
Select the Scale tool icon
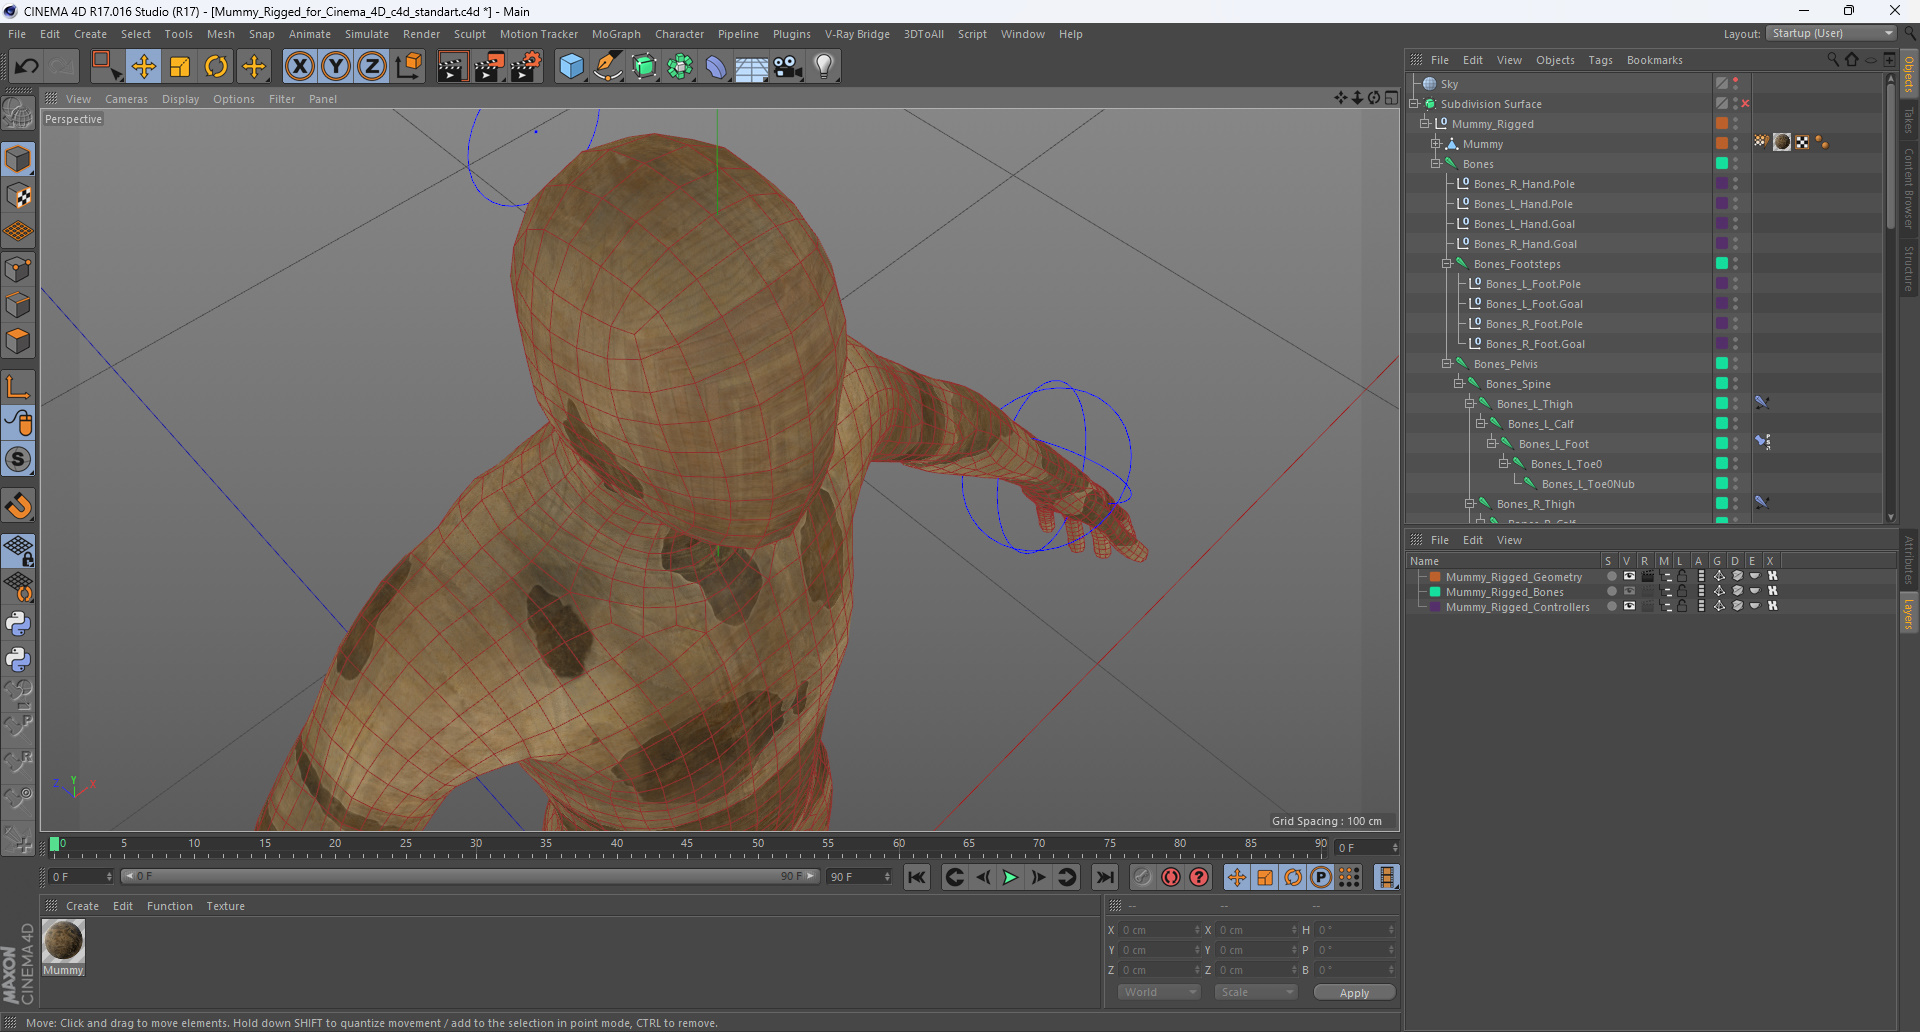click(x=180, y=67)
